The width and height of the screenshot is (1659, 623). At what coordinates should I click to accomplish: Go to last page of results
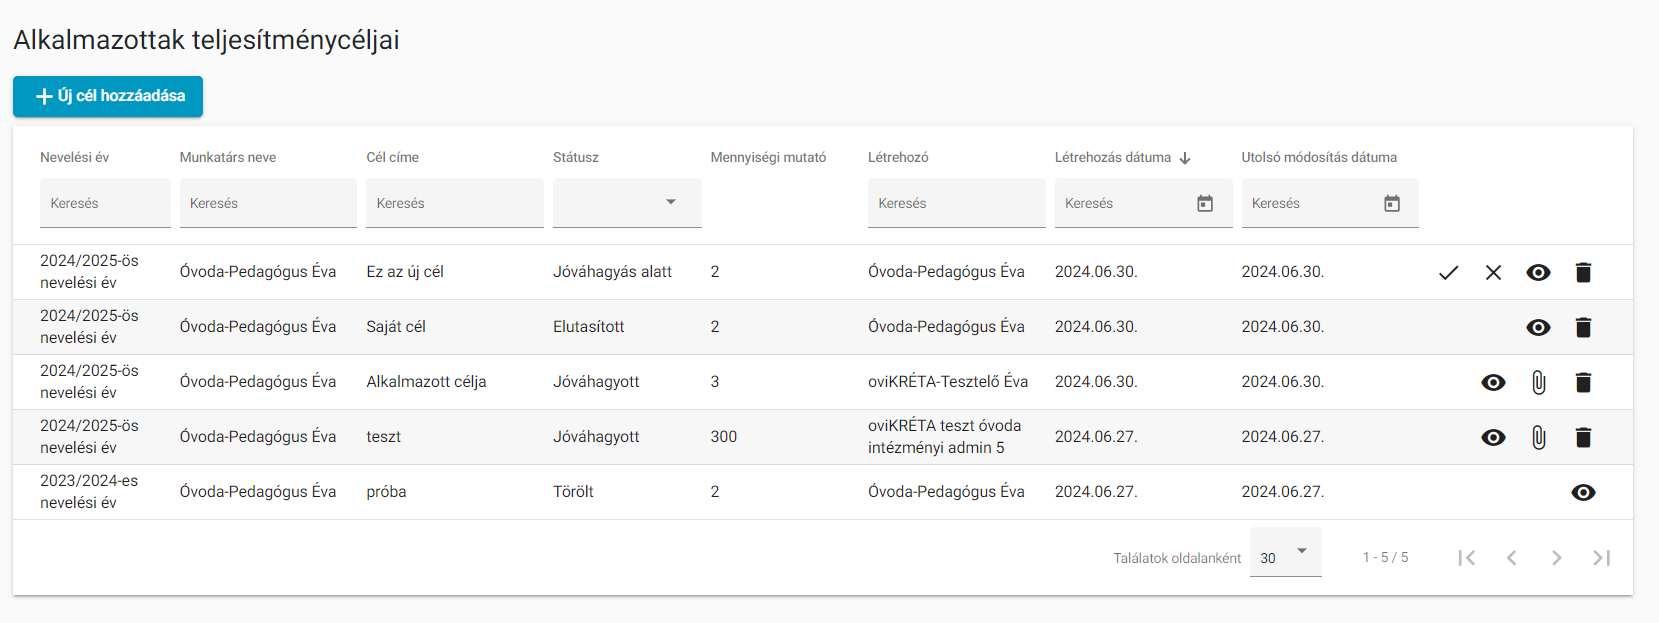[x=1602, y=558]
